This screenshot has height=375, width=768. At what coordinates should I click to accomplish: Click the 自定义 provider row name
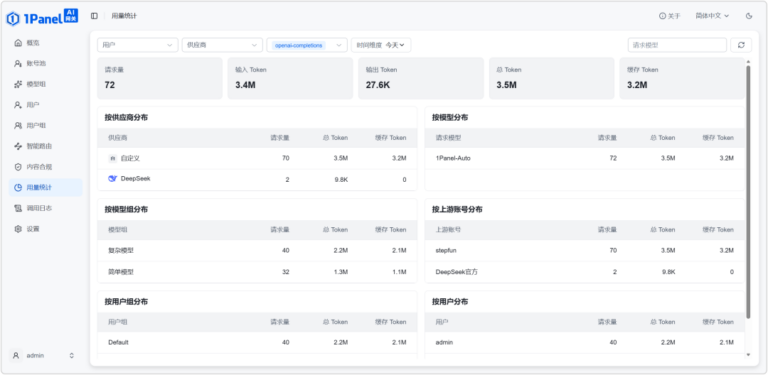pyautogui.click(x=130, y=158)
